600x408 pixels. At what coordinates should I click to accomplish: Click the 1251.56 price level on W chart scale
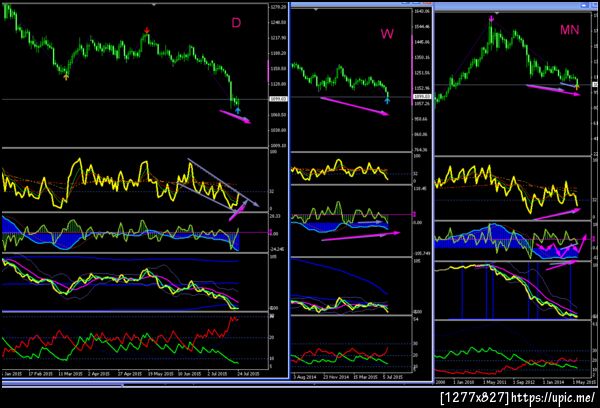coord(422,73)
